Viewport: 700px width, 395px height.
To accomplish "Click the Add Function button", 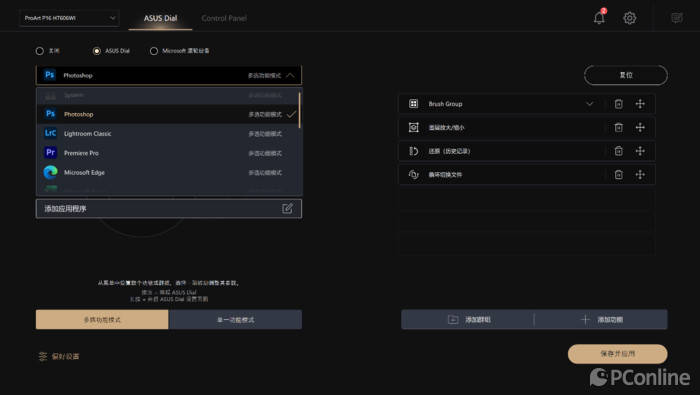I will point(601,320).
